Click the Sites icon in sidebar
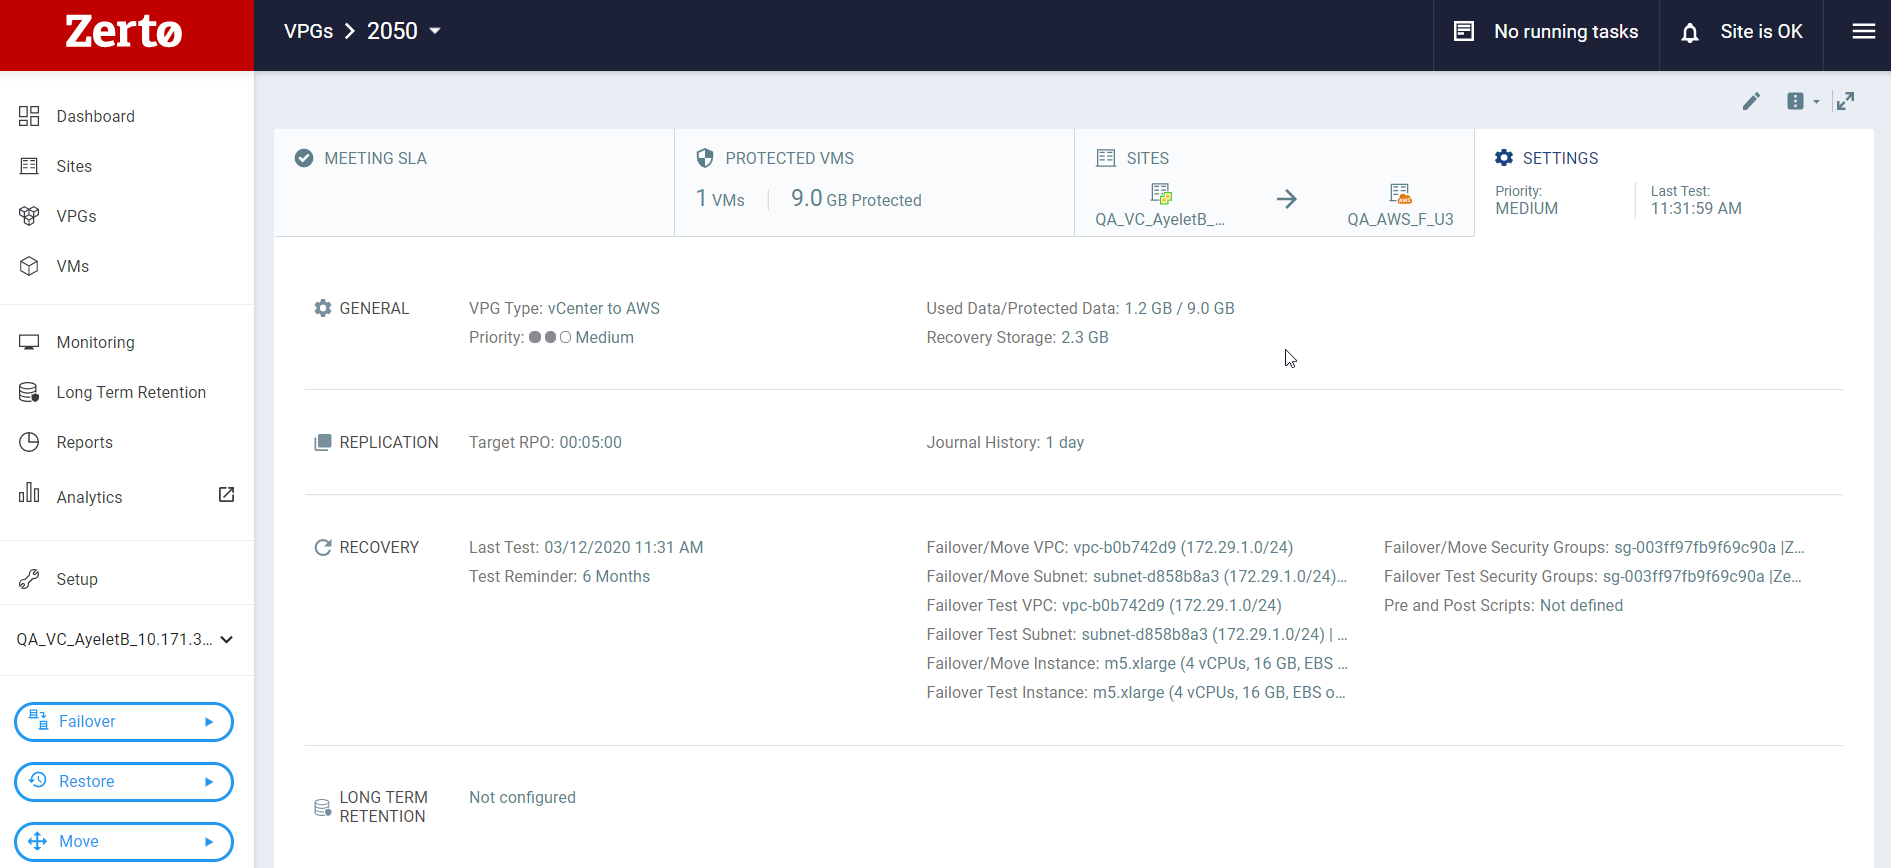The width and height of the screenshot is (1891, 868). coord(29,166)
